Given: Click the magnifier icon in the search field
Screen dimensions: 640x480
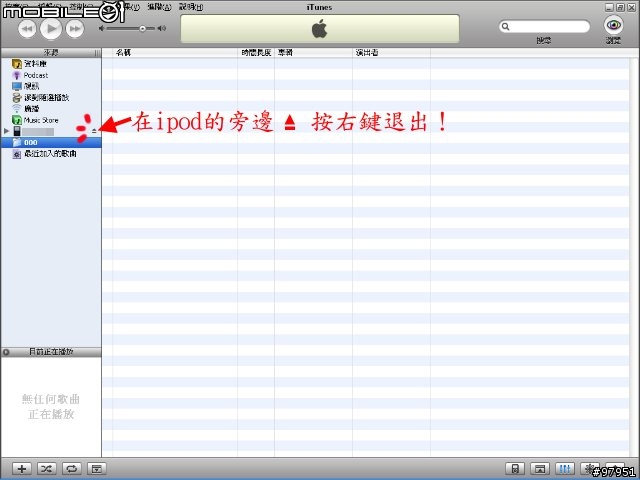Looking at the screenshot, I should coord(506,27).
